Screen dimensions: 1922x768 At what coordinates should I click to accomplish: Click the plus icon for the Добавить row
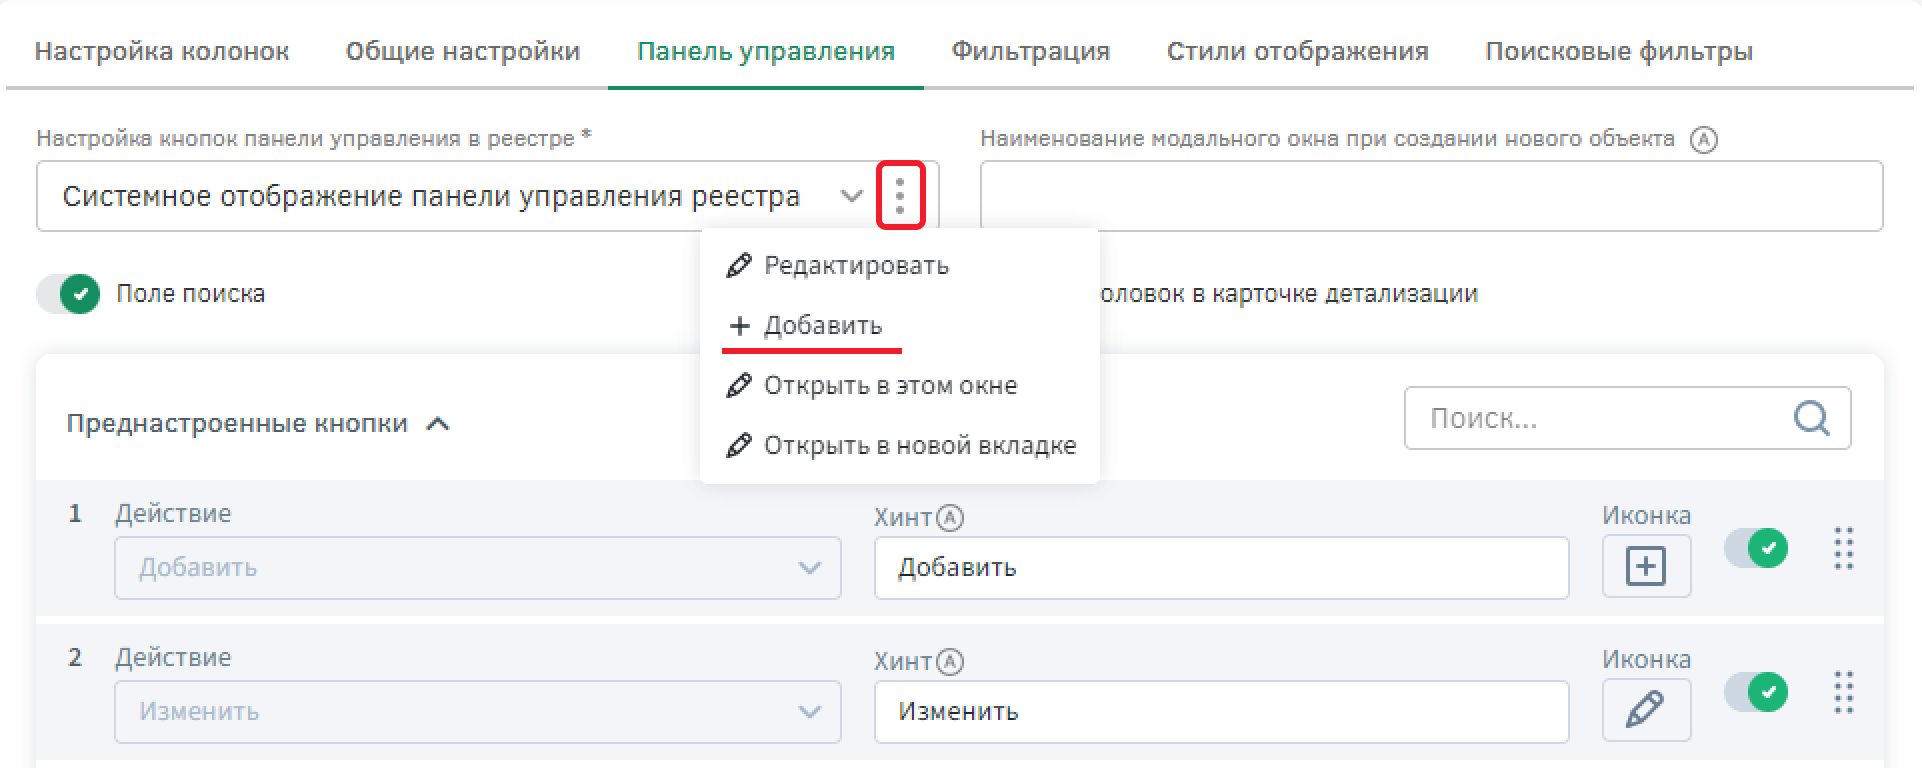point(1645,567)
